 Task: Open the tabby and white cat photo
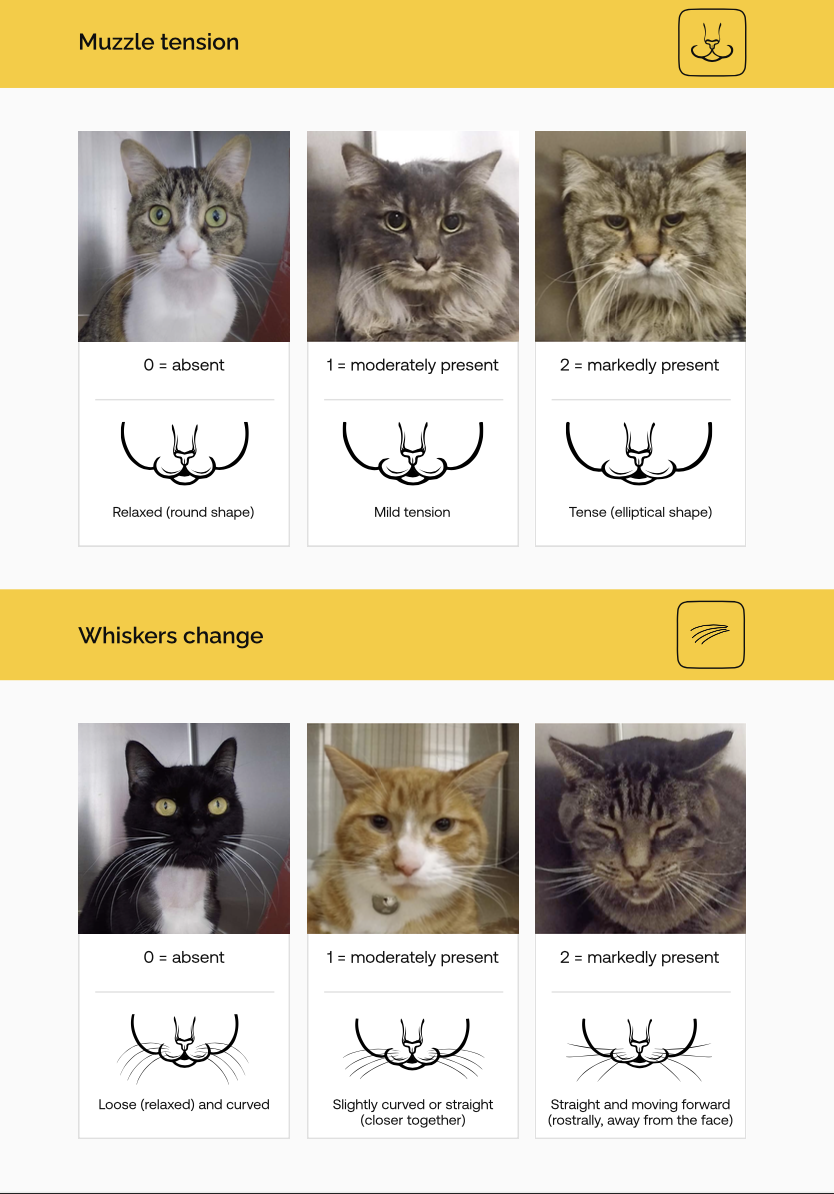pos(184,236)
